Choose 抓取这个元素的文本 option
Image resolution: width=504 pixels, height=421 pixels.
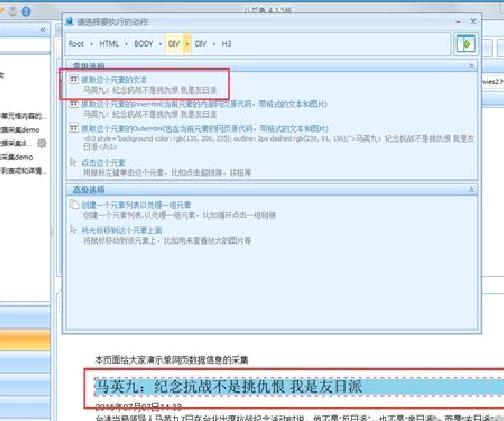(x=114, y=79)
